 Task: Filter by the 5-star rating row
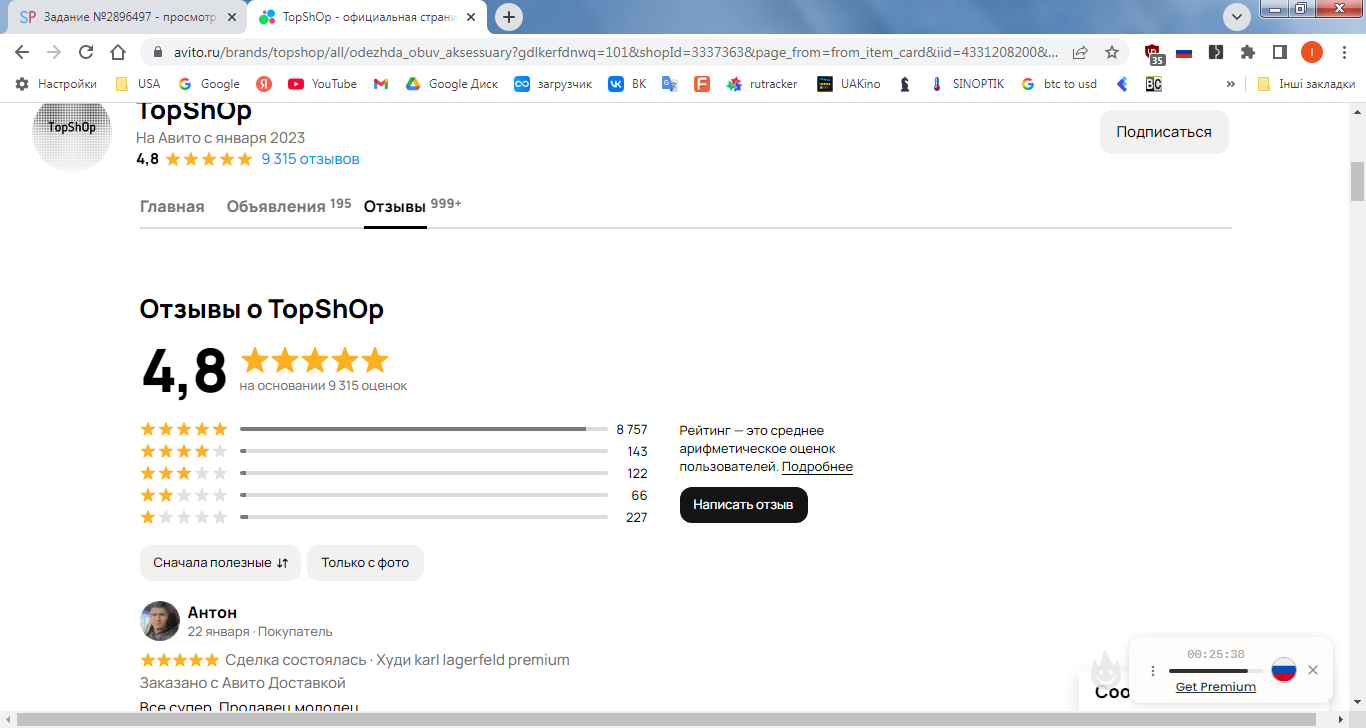(394, 429)
